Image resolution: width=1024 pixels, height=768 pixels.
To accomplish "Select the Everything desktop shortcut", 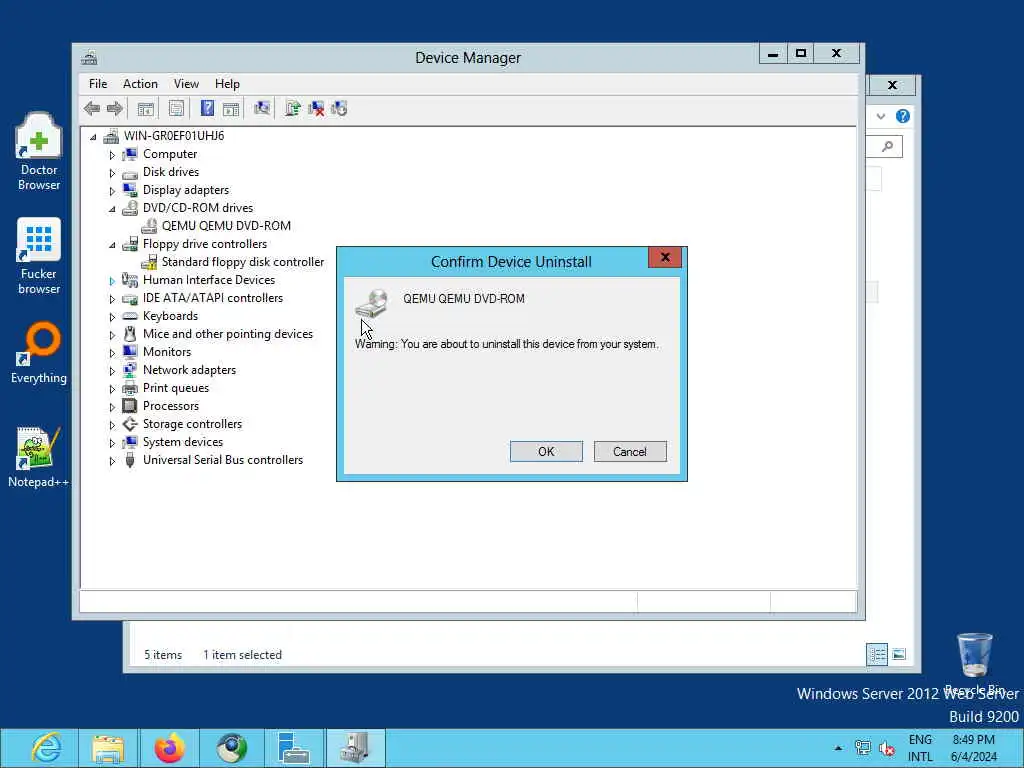I will tap(39, 353).
